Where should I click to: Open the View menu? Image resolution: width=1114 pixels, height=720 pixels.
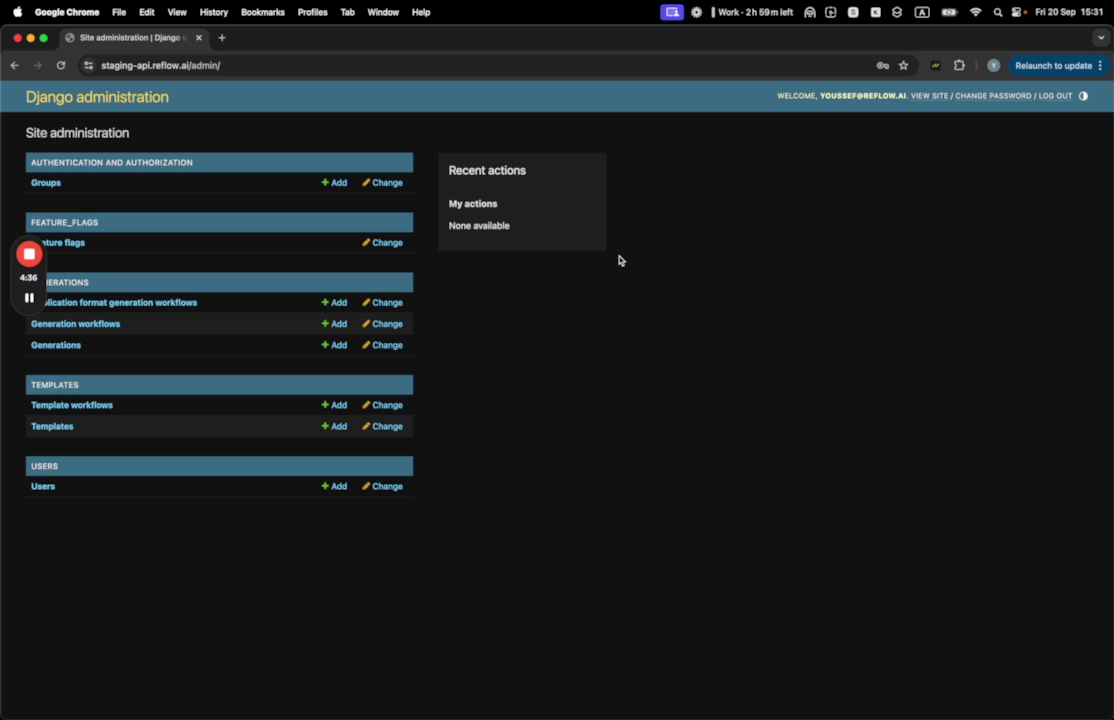click(177, 12)
